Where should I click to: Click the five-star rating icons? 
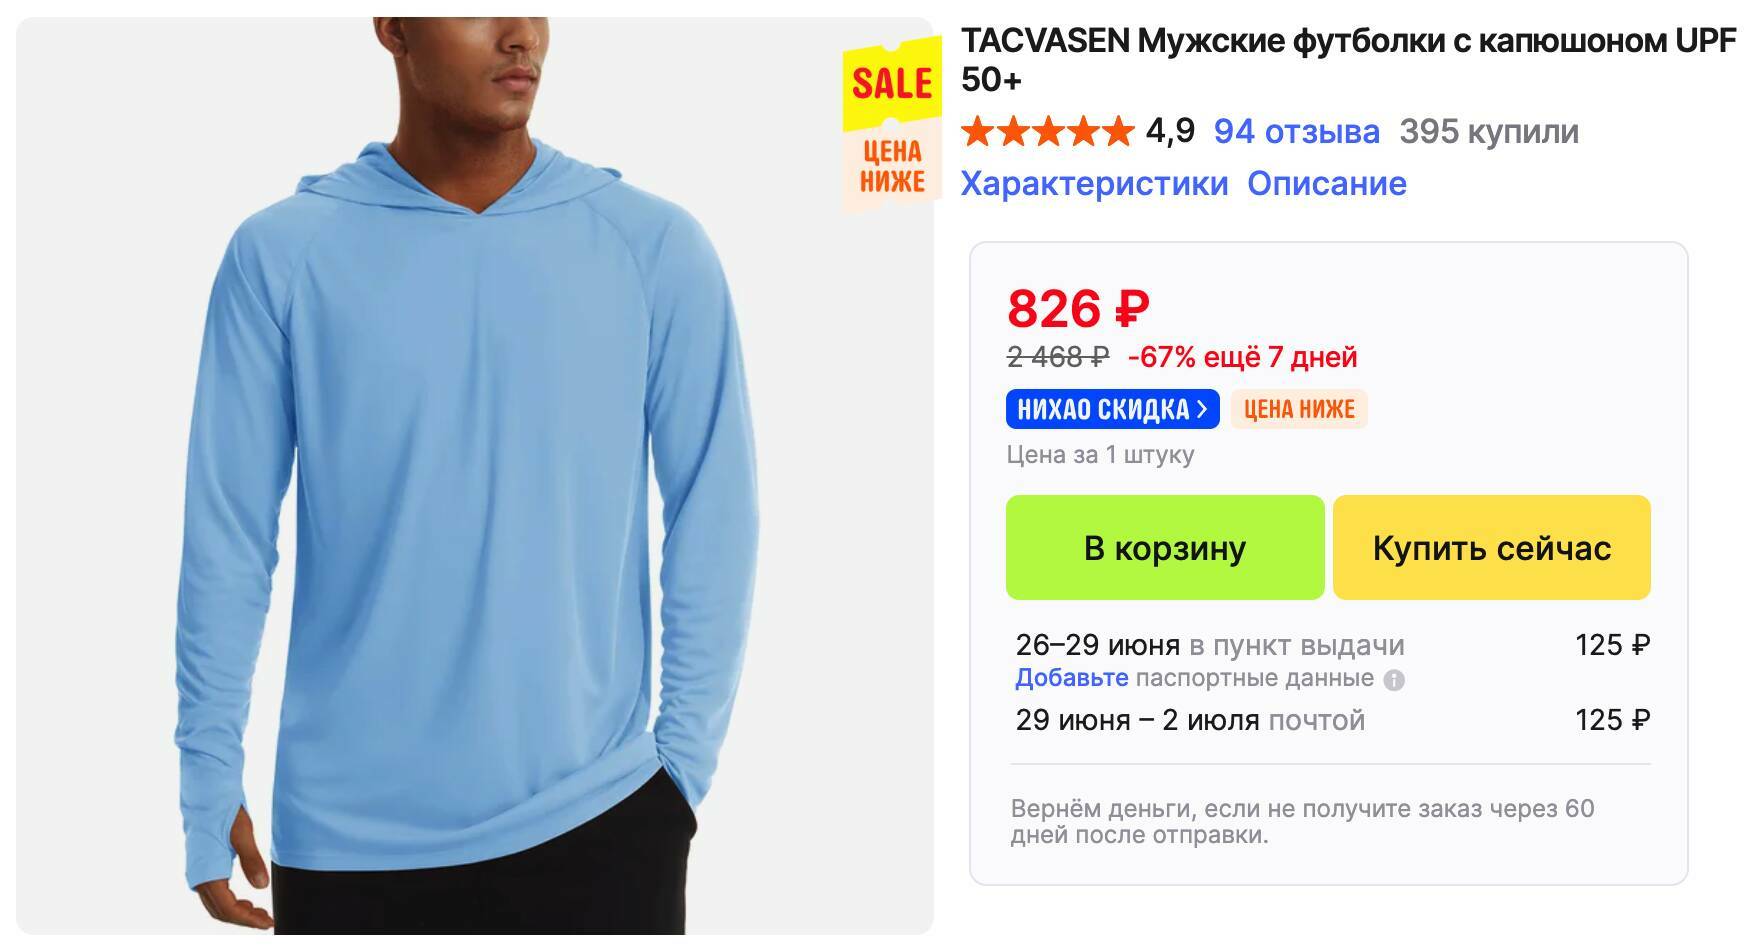click(x=1047, y=131)
